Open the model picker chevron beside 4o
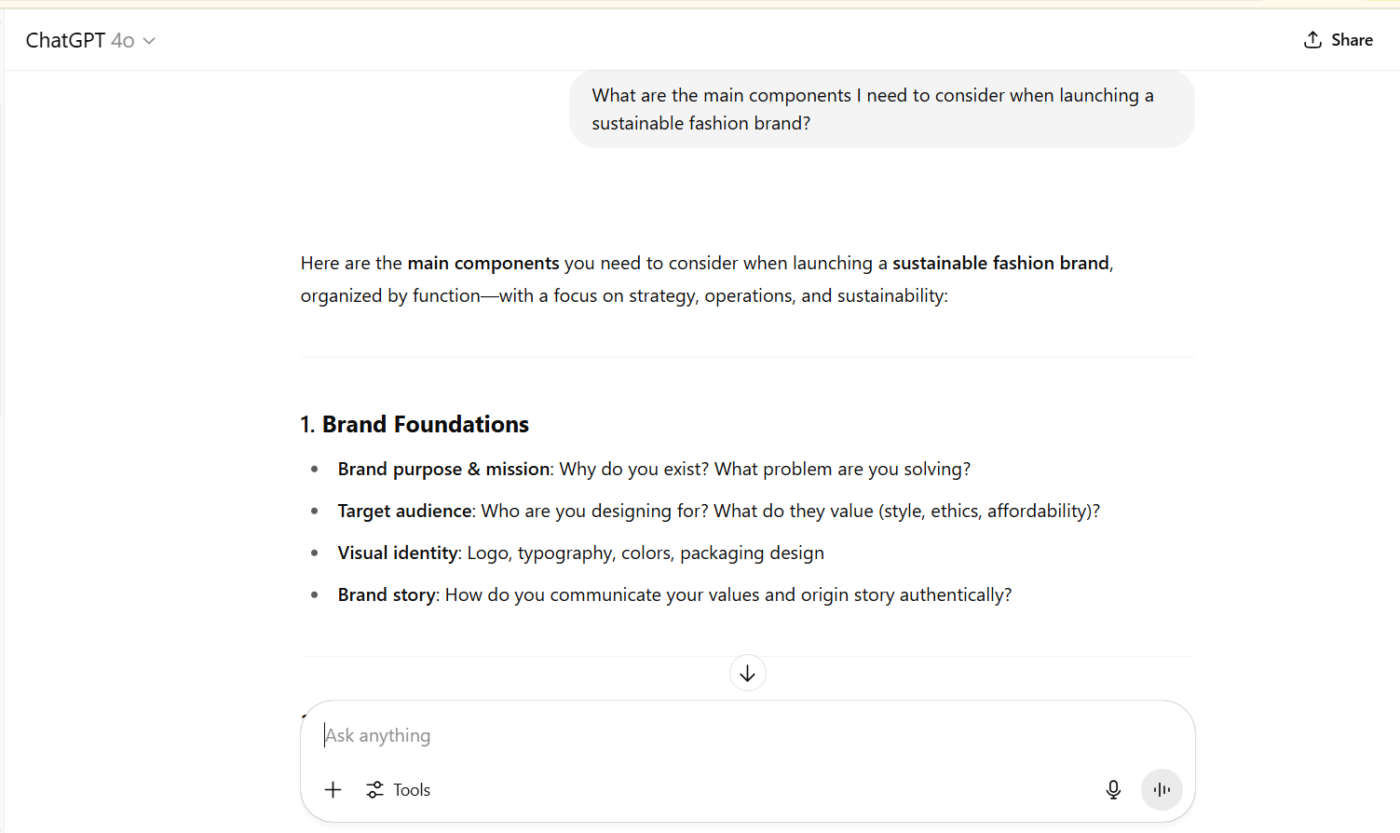 [x=149, y=40]
